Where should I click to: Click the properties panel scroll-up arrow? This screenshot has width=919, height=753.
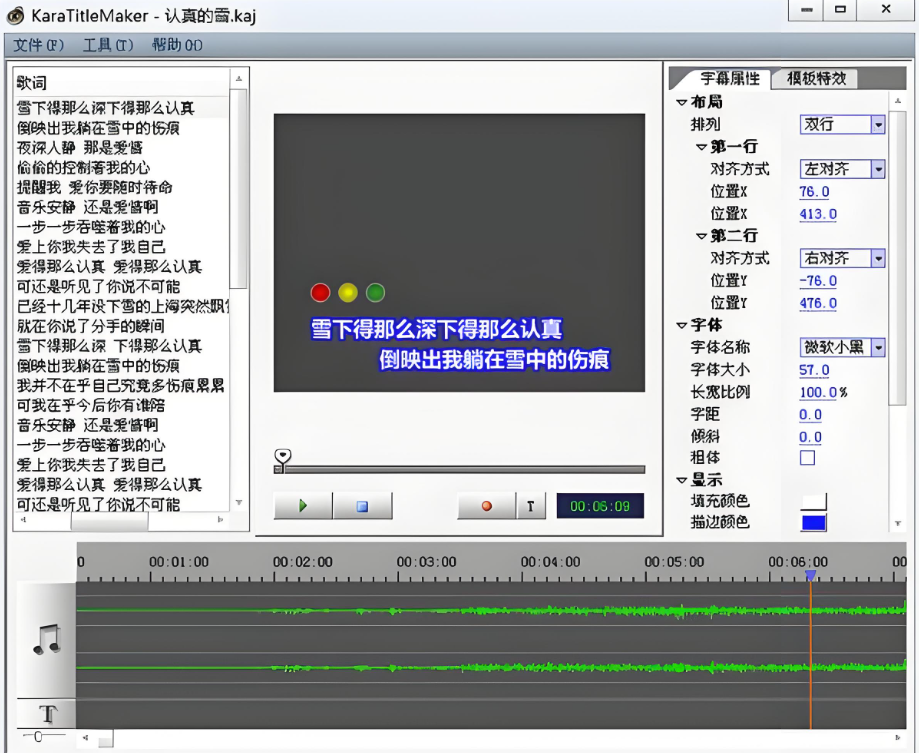898,101
